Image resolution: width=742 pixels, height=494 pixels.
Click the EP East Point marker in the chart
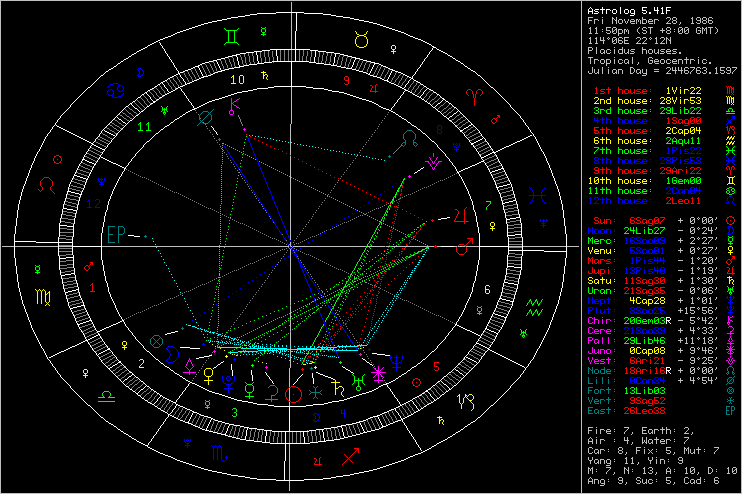(119, 236)
